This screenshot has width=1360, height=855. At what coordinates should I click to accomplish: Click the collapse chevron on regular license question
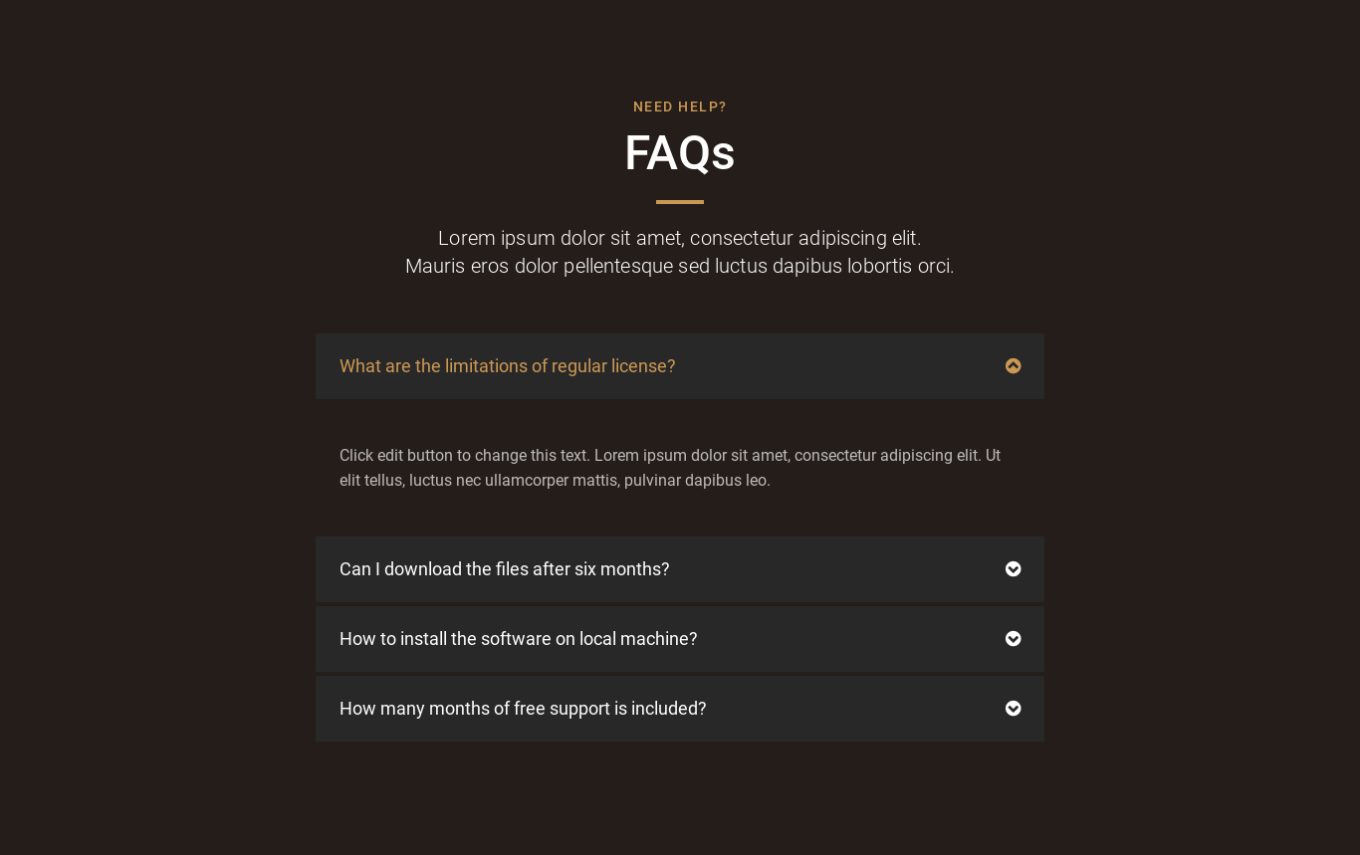click(x=1013, y=366)
